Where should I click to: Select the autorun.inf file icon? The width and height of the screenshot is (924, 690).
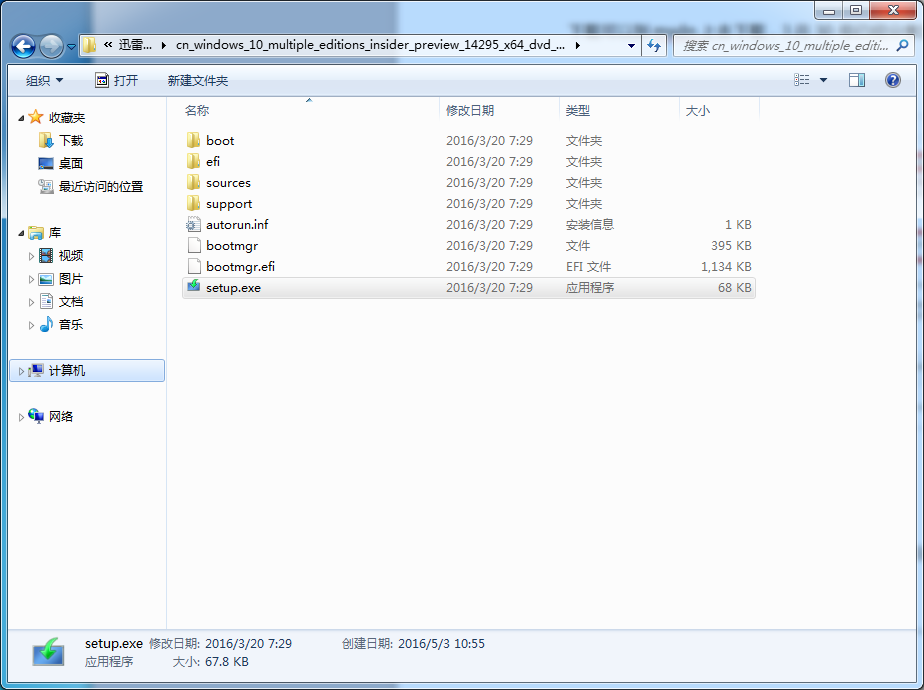coord(193,224)
